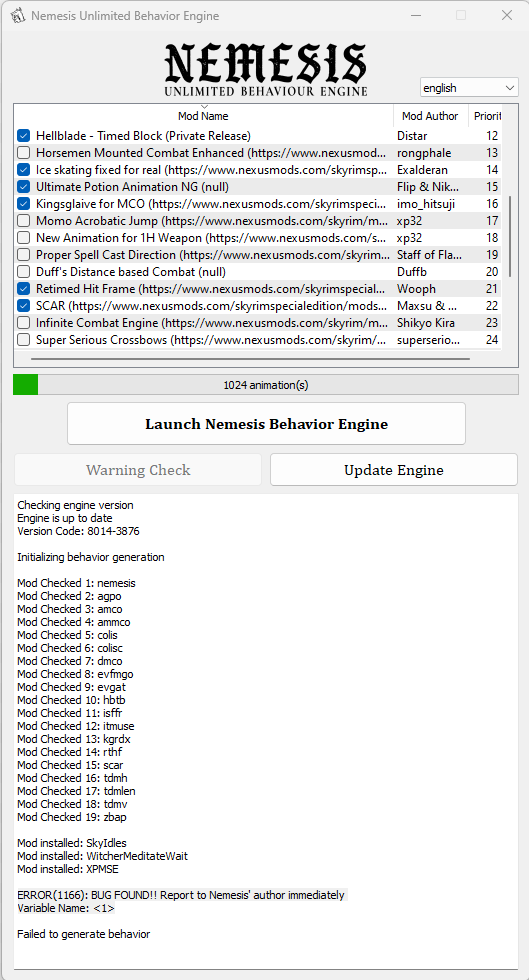This screenshot has width=529, height=980.
Task: Click Launch Nemesis Behavior Engine button
Action: (266, 424)
